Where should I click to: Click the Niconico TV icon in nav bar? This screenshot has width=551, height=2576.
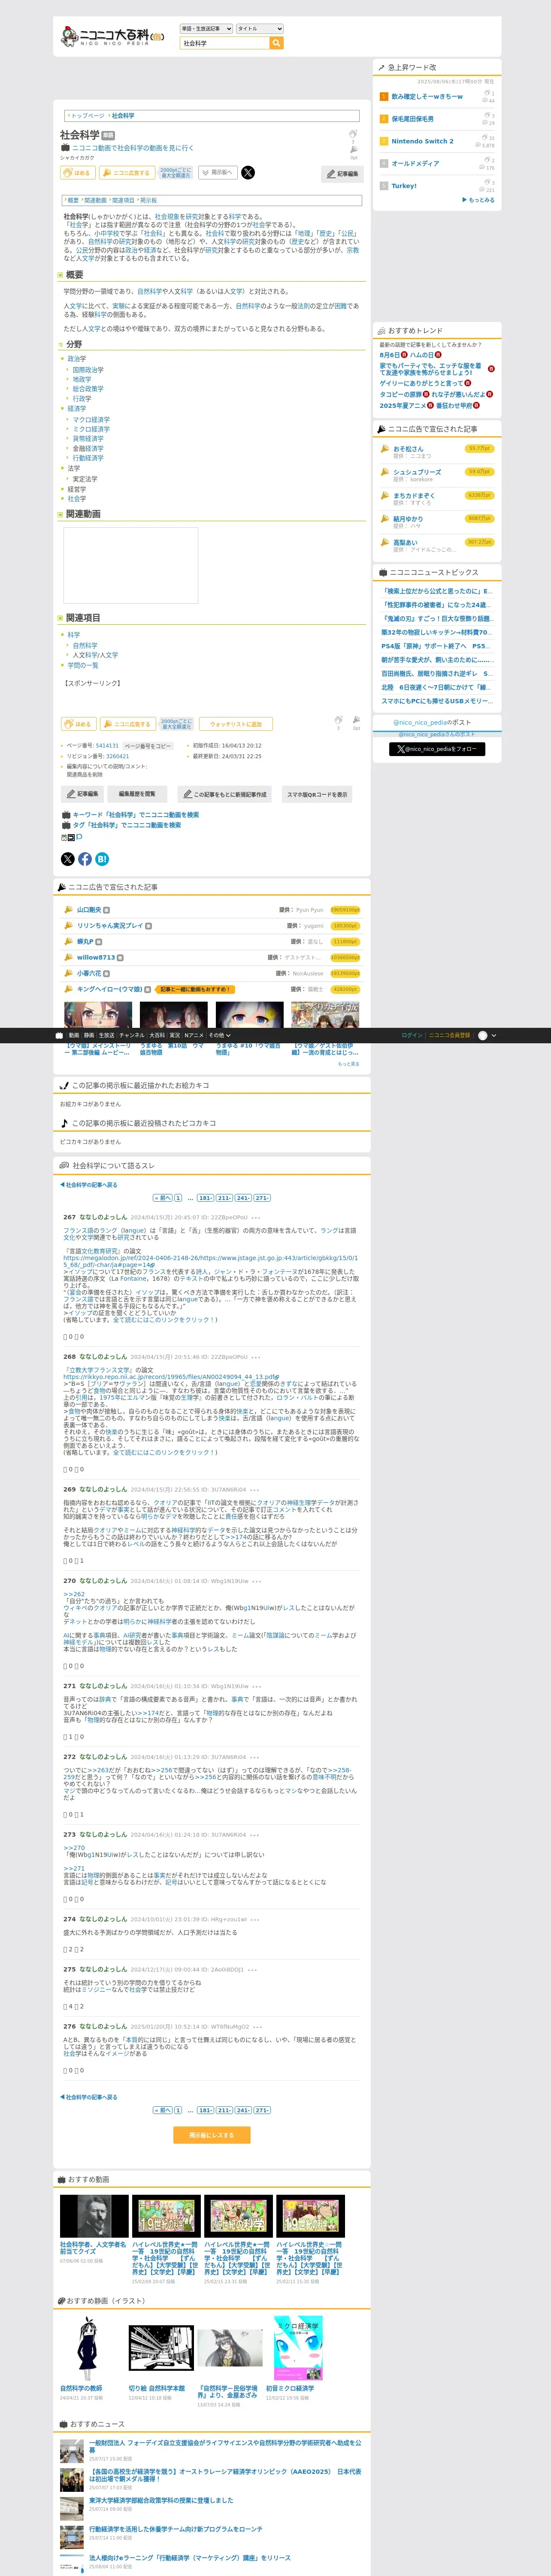[x=59, y=1035]
